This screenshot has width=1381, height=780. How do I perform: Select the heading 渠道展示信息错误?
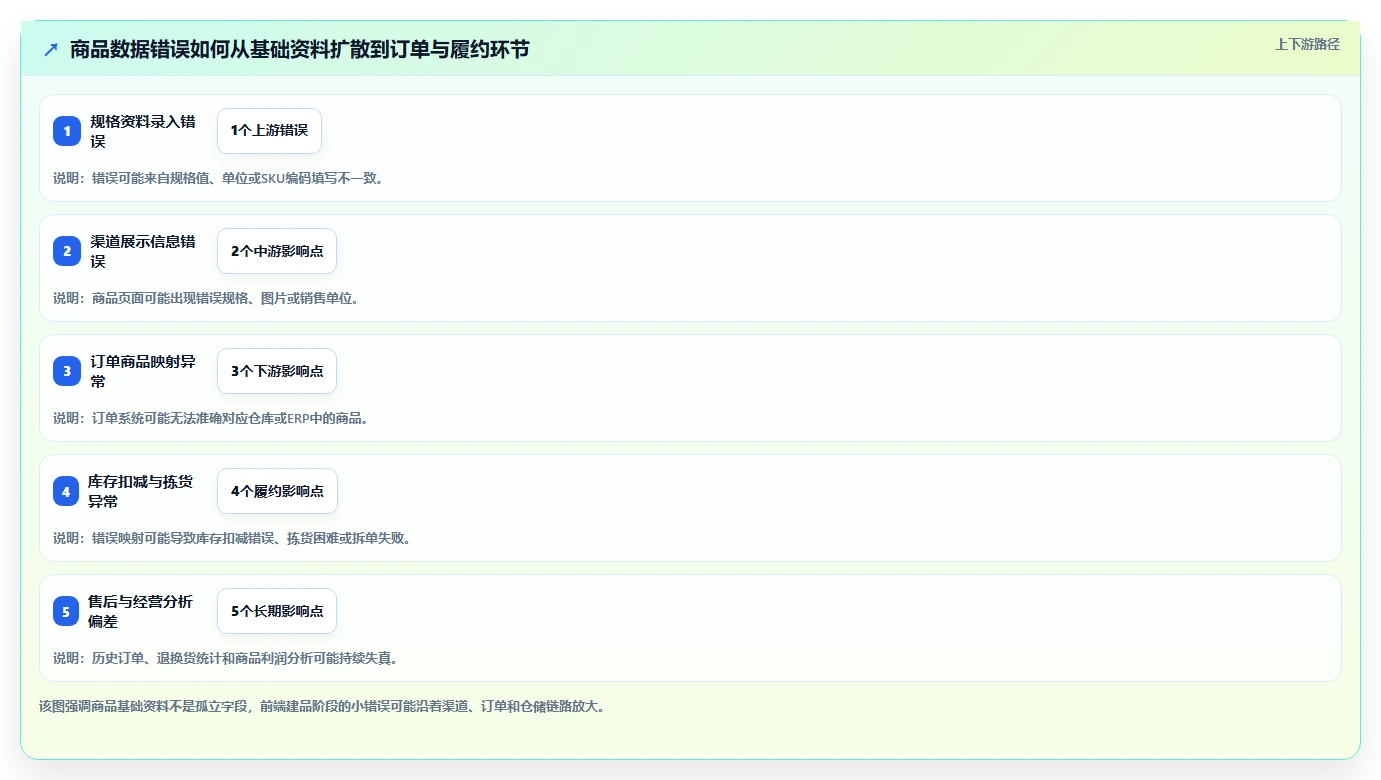[x=143, y=251]
